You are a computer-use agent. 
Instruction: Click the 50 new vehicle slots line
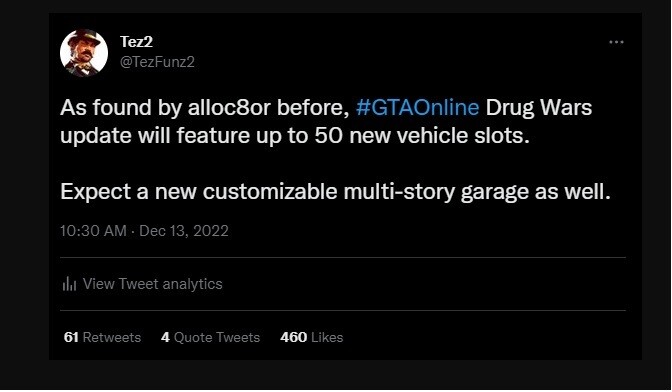click(x=295, y=136)
